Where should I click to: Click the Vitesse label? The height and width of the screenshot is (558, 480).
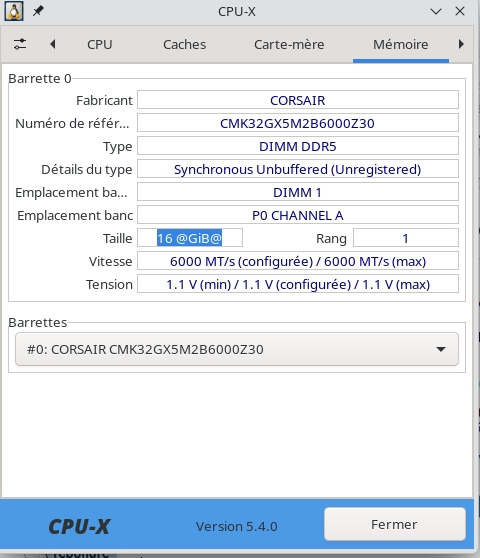pyautogui.click(x=111, y=262)
